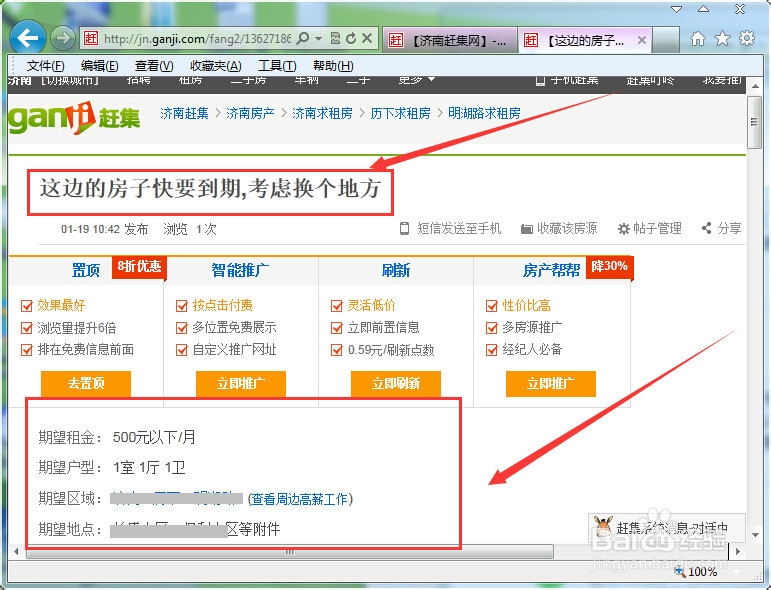Click the 置顶 heading
Screen dimensions: 771x590
86,270
